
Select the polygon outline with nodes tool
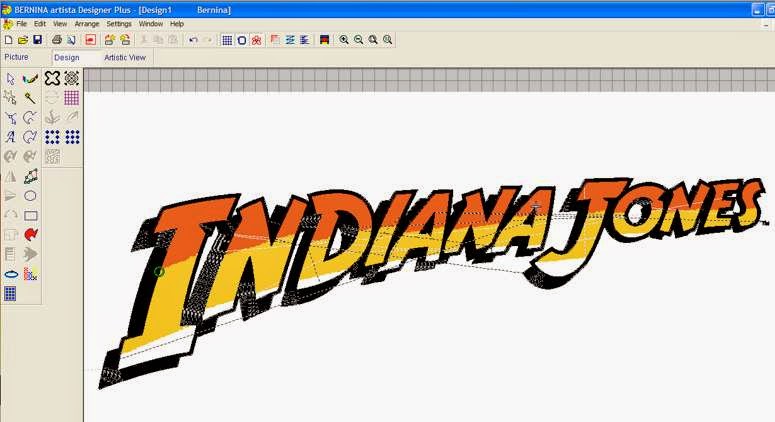click(30, 176)
